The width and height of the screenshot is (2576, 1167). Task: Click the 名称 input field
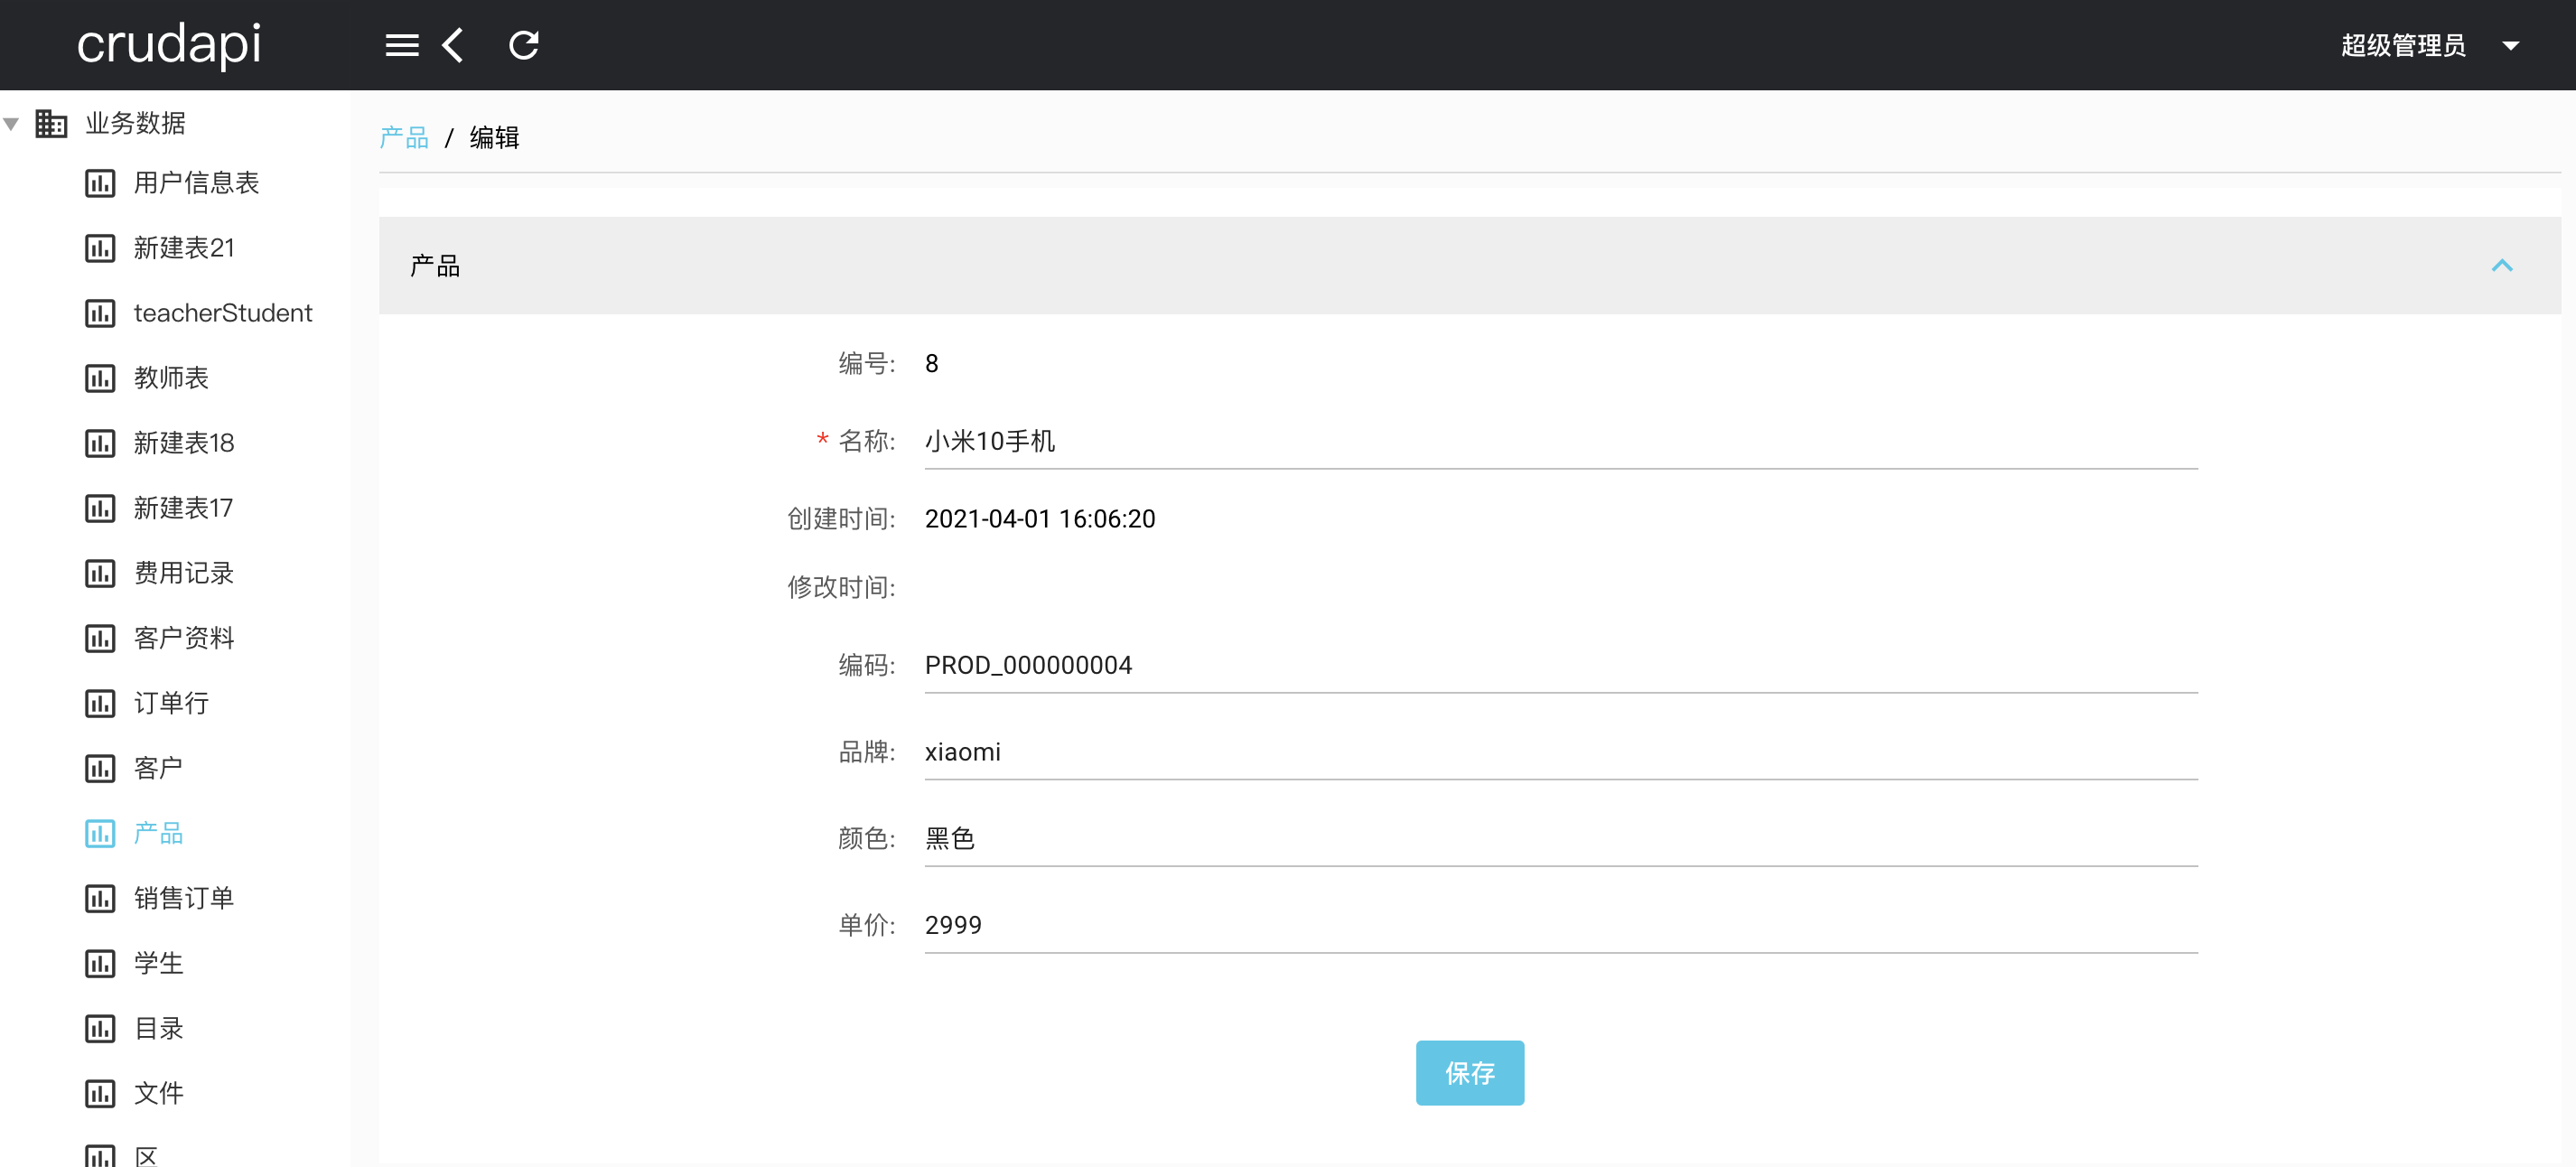click(x=1560, y=441)
